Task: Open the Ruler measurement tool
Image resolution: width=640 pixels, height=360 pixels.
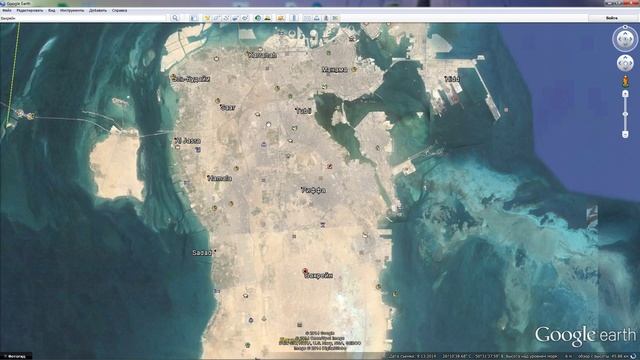Action: tap(294, 18)
